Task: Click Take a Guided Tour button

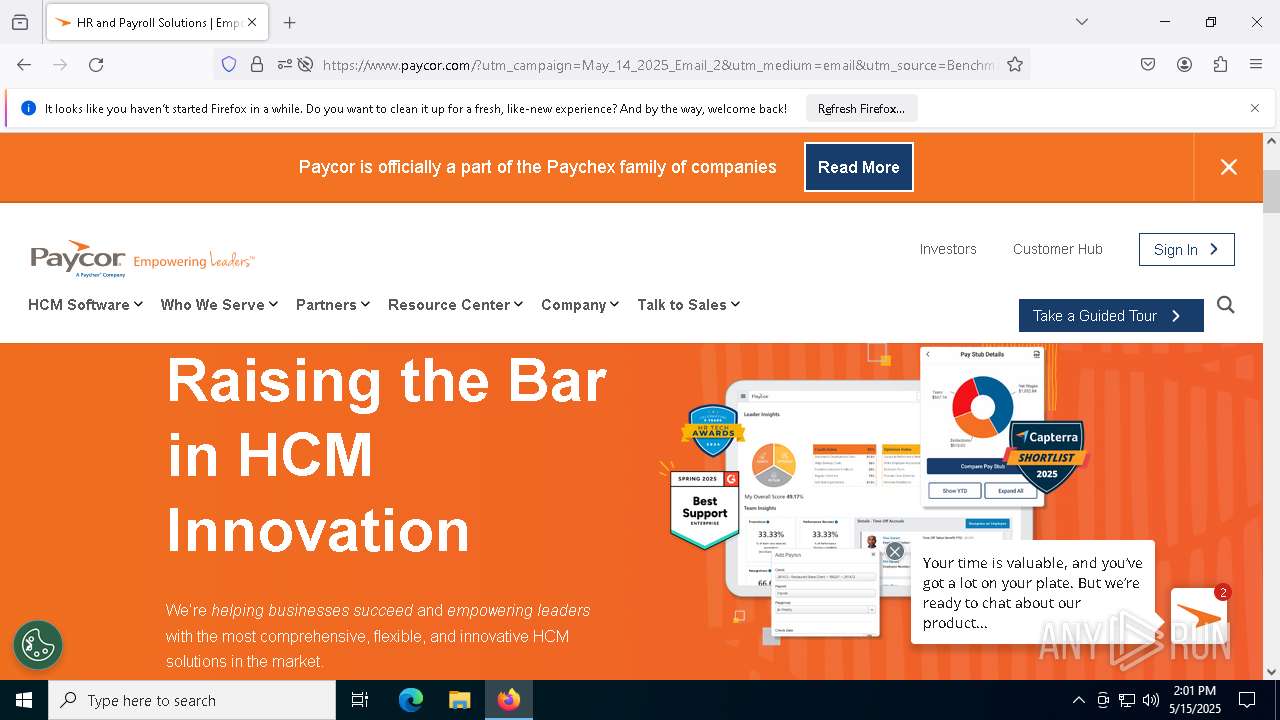Action: click(1111, 315)
